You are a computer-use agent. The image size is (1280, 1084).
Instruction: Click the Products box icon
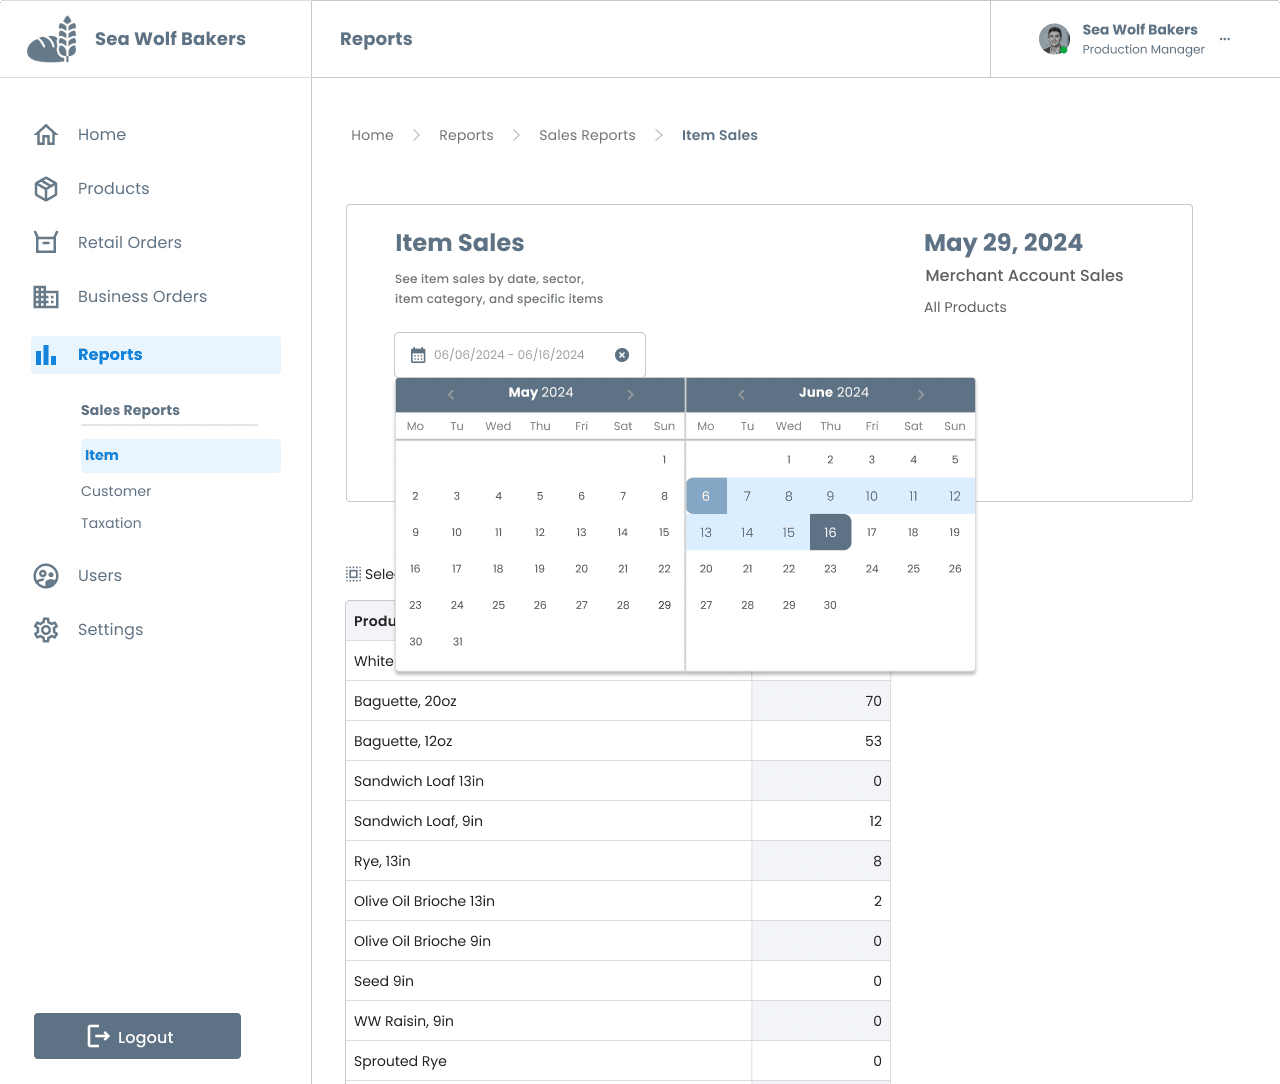(x=46, y=189)
